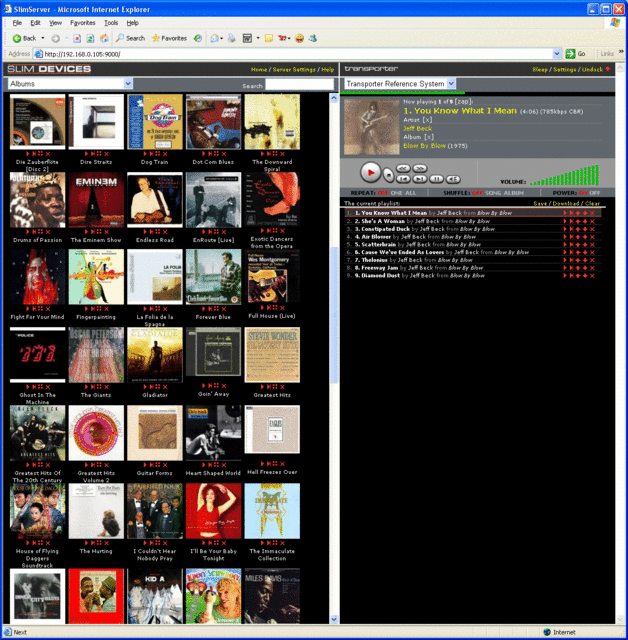Turn player Power ON
628x640 pixels.
583,193
